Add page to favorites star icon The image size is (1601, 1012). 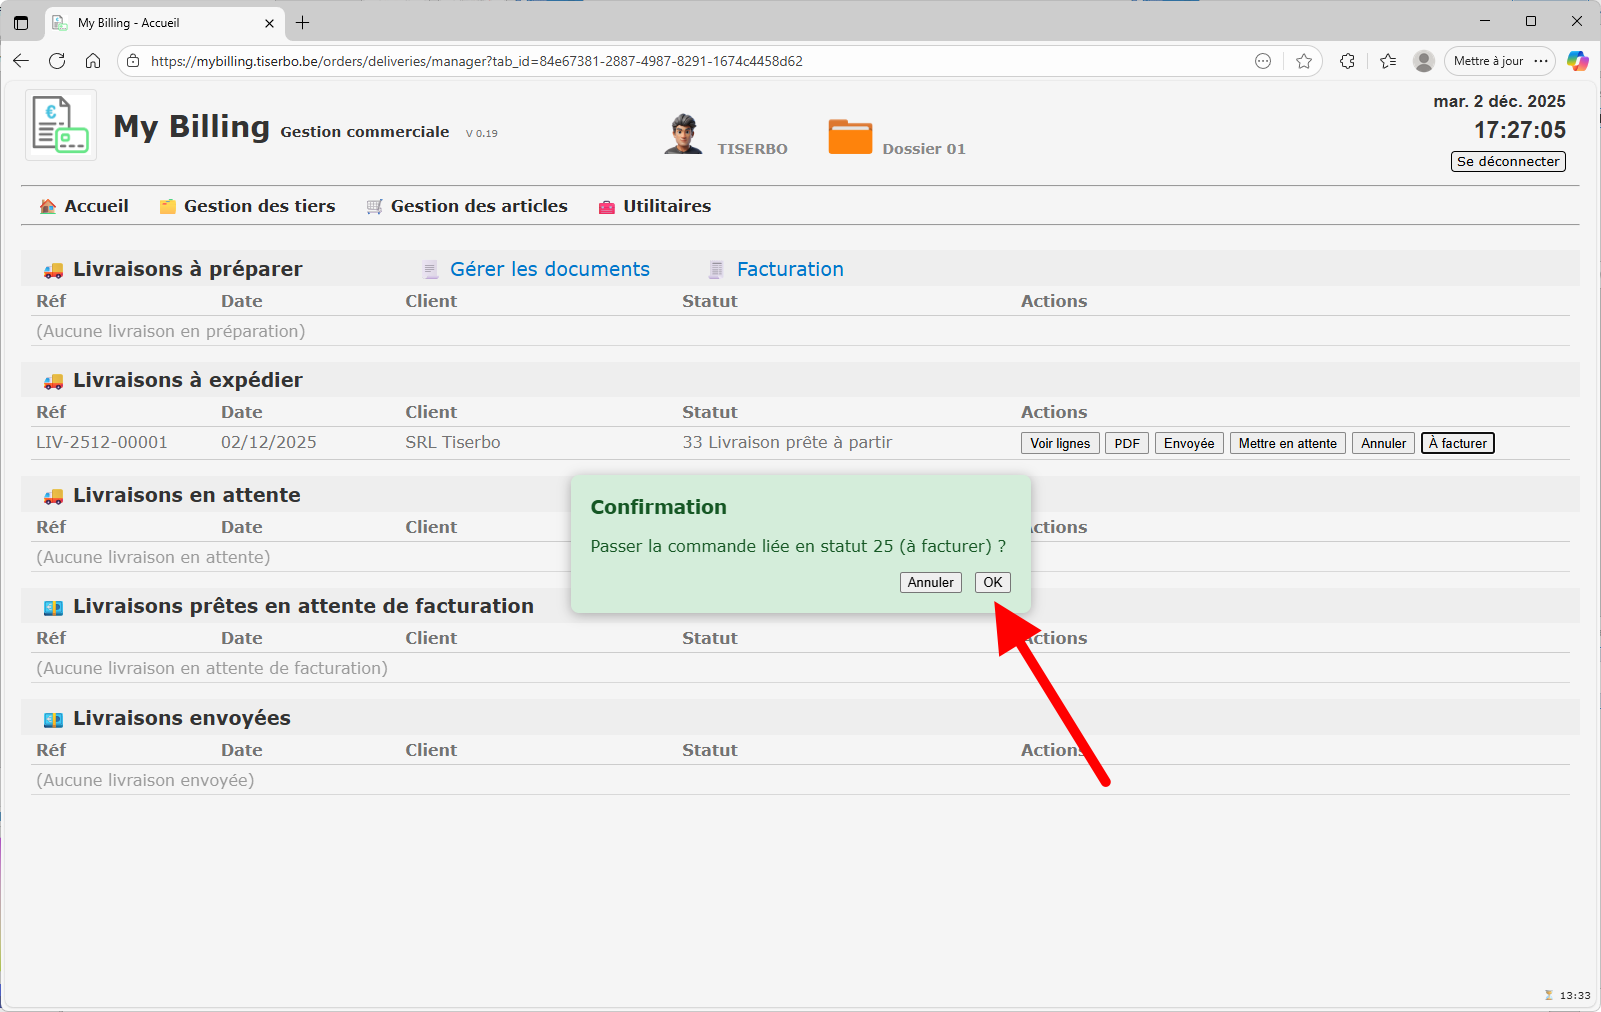click(x=1303, y=61)
